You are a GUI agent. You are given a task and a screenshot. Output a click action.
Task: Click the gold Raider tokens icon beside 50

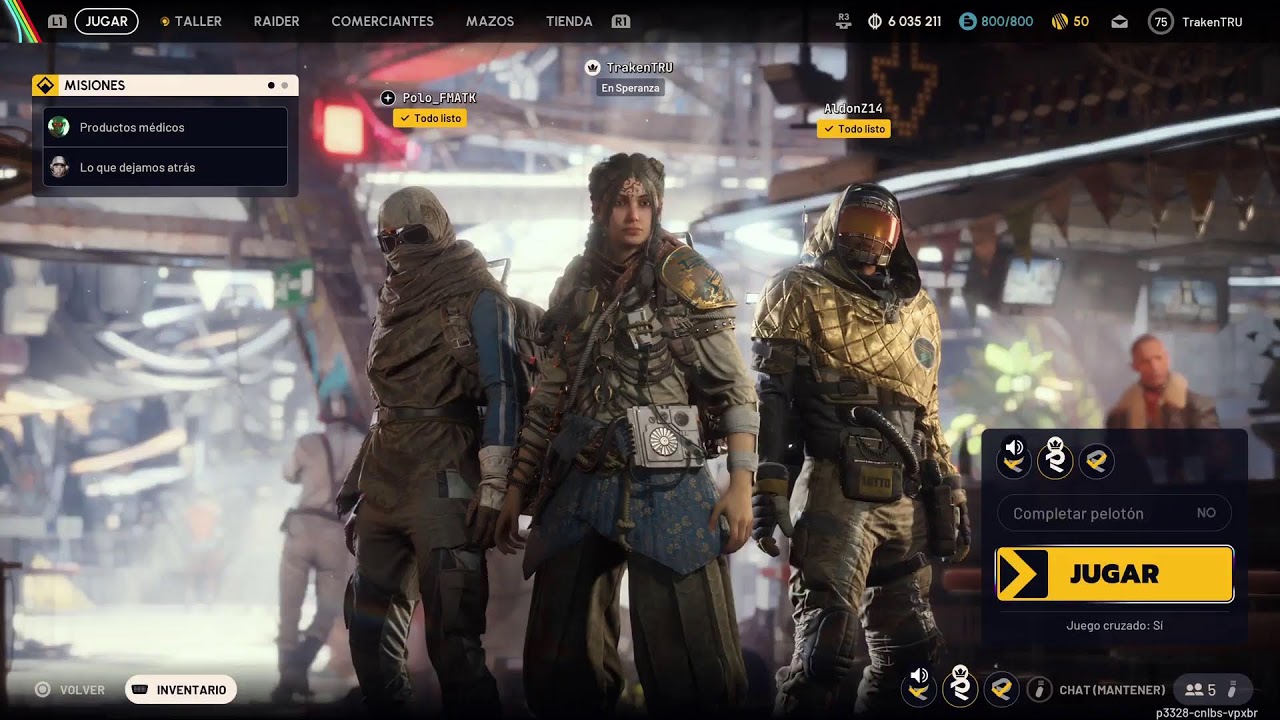pos(1060,21)
